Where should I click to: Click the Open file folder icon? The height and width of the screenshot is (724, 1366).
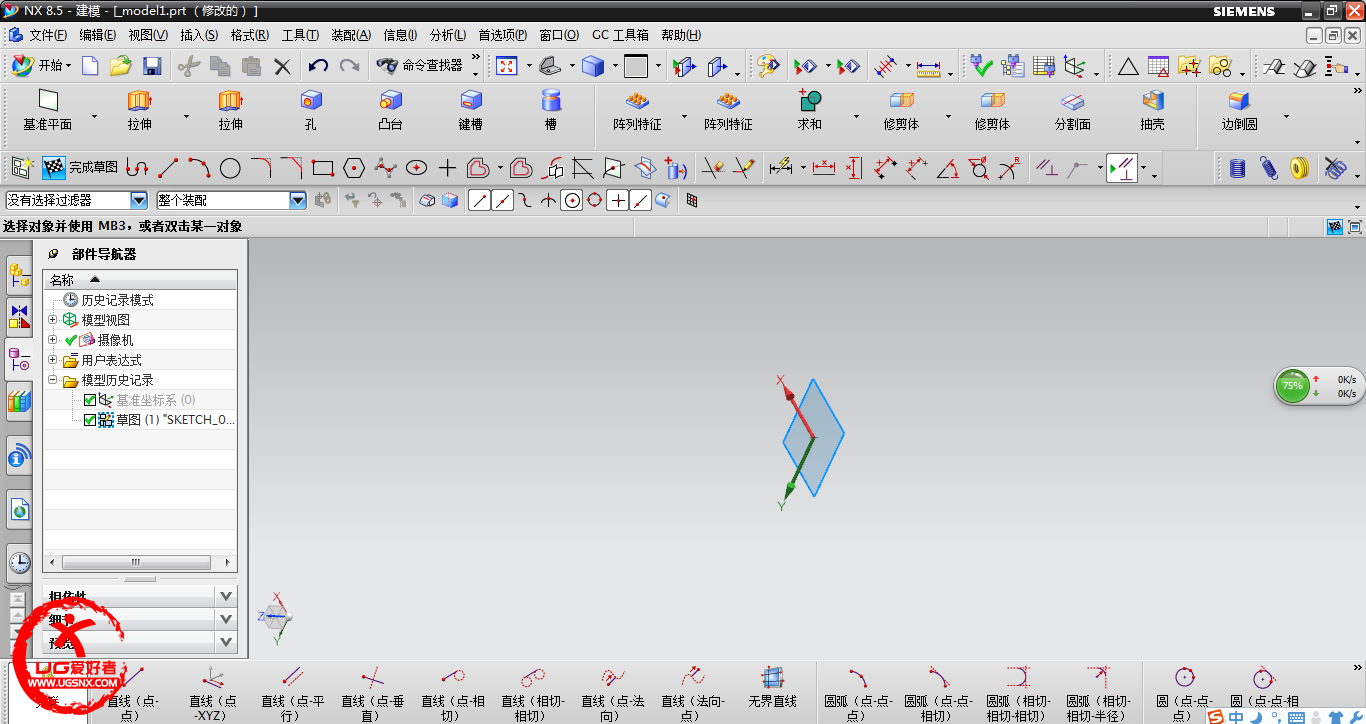click(121, 66)
